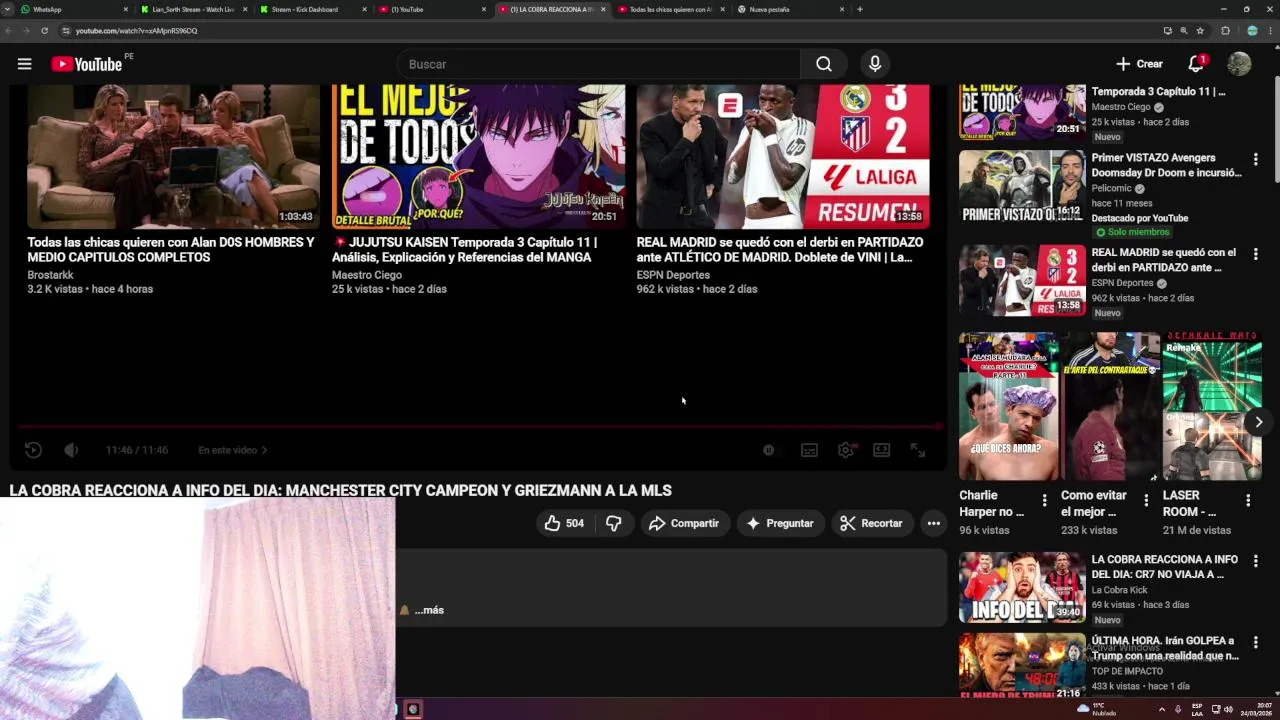Open browser extensions puzzle icon

[x=1226, y=31]
